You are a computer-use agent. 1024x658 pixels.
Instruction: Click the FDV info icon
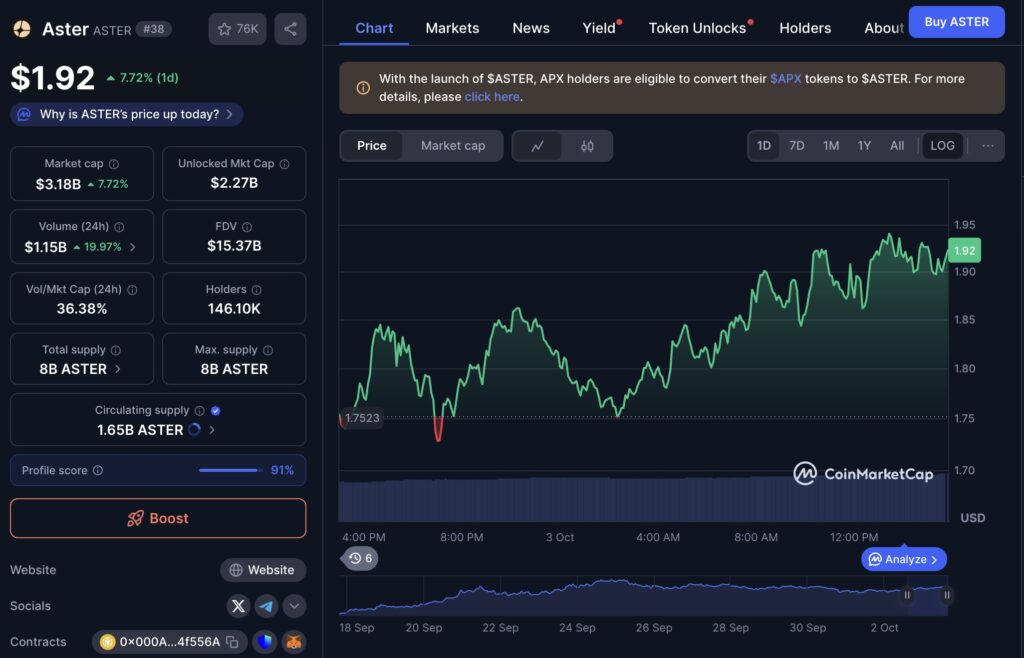point(247,227)
